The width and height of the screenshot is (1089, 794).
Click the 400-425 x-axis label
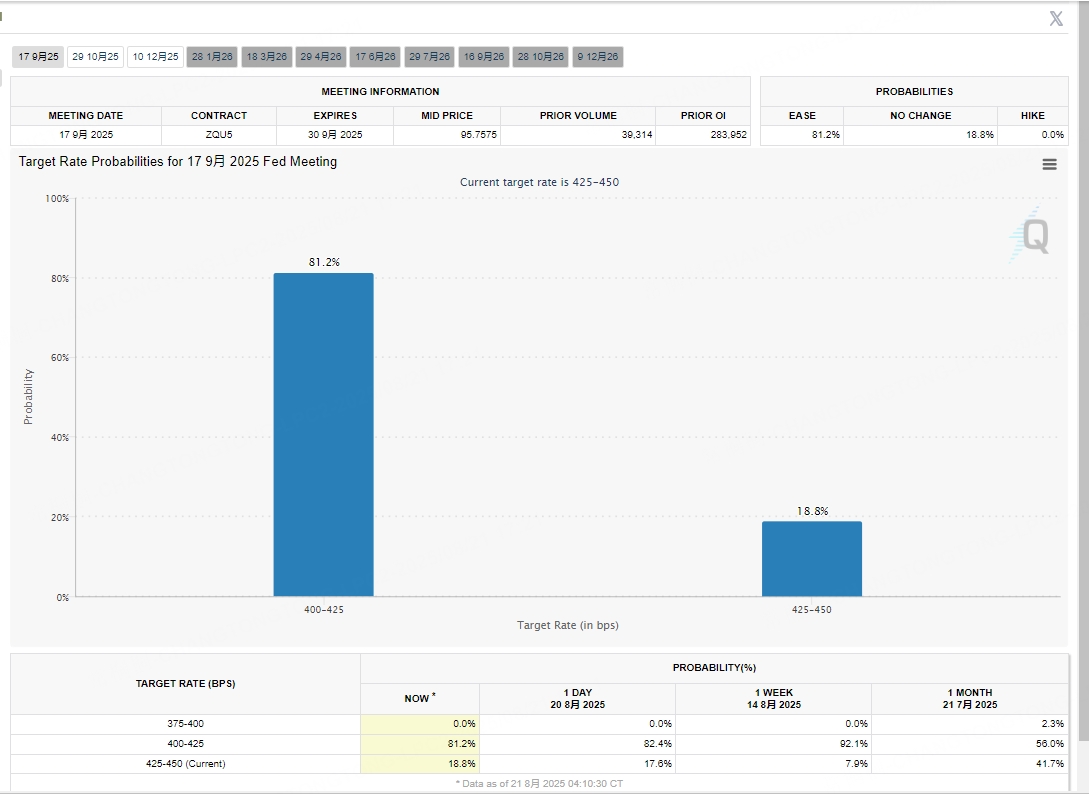pos(324,610)
